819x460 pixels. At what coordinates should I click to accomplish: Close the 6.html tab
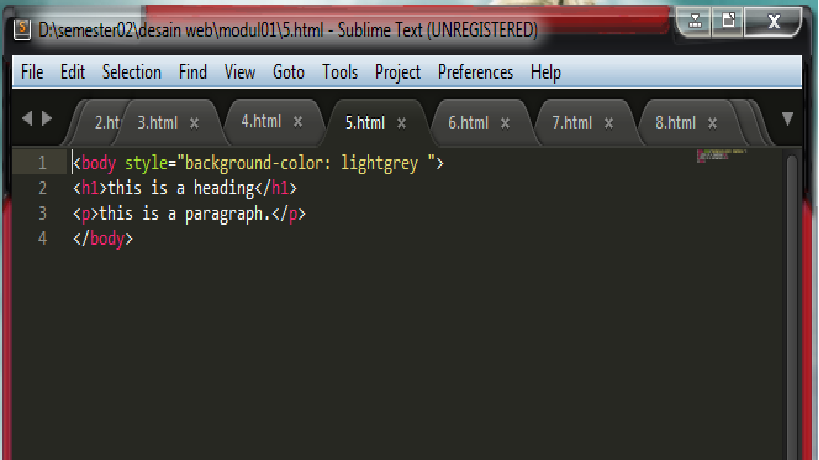point(505,124)
